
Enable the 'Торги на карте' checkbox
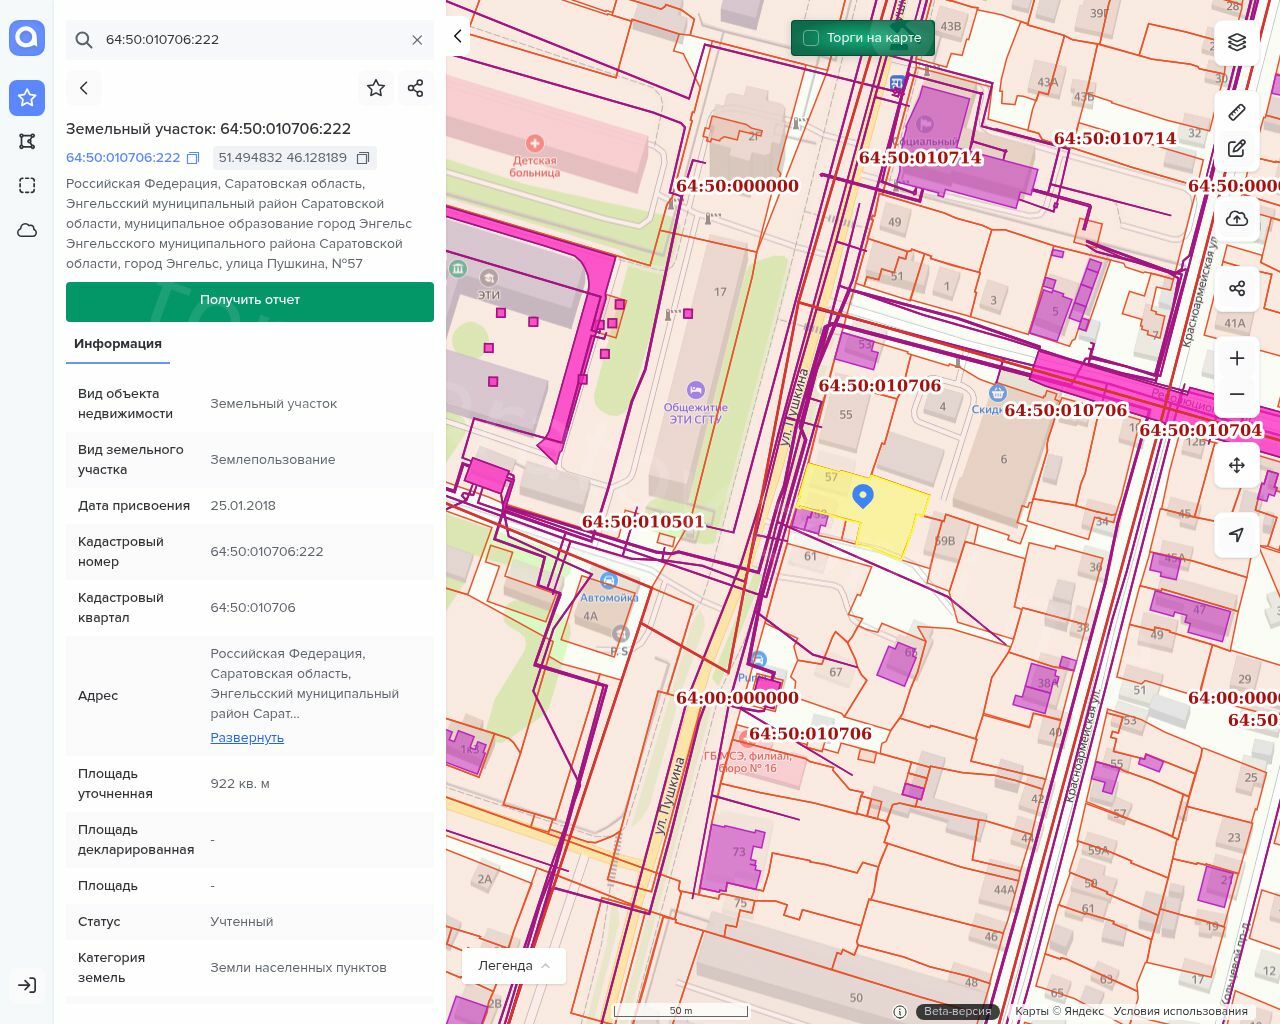(x=811, y=38)
